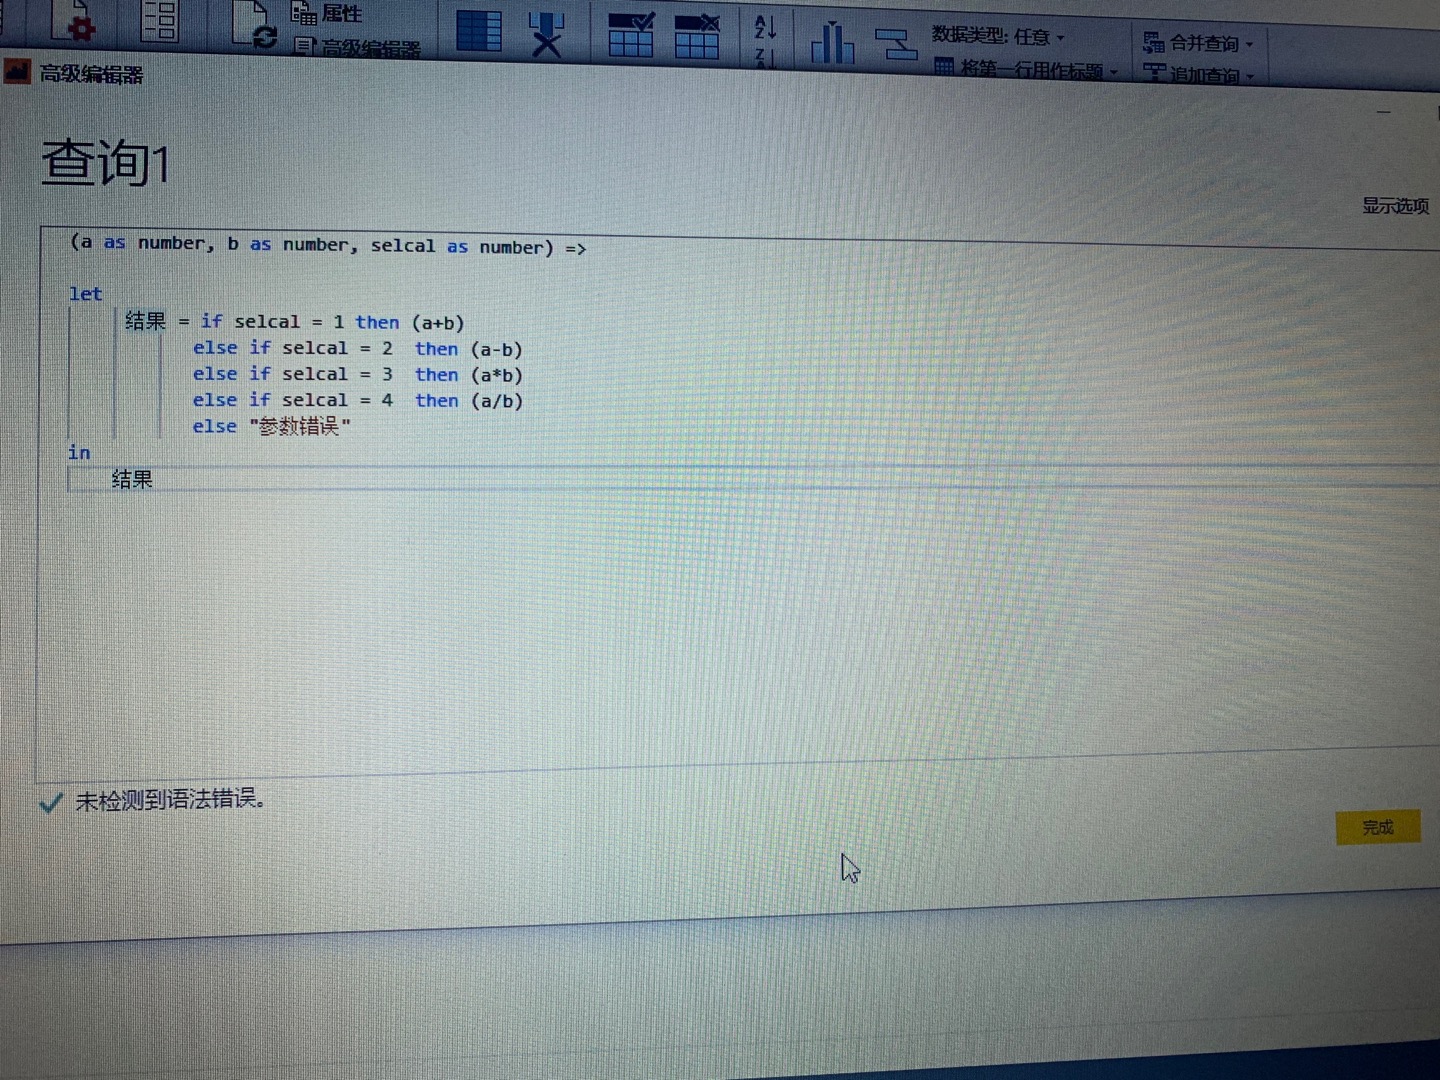The image size is (1440, 1080).
Task: Click the else "参数错误" code line
Action: click(x=271, y=426)
